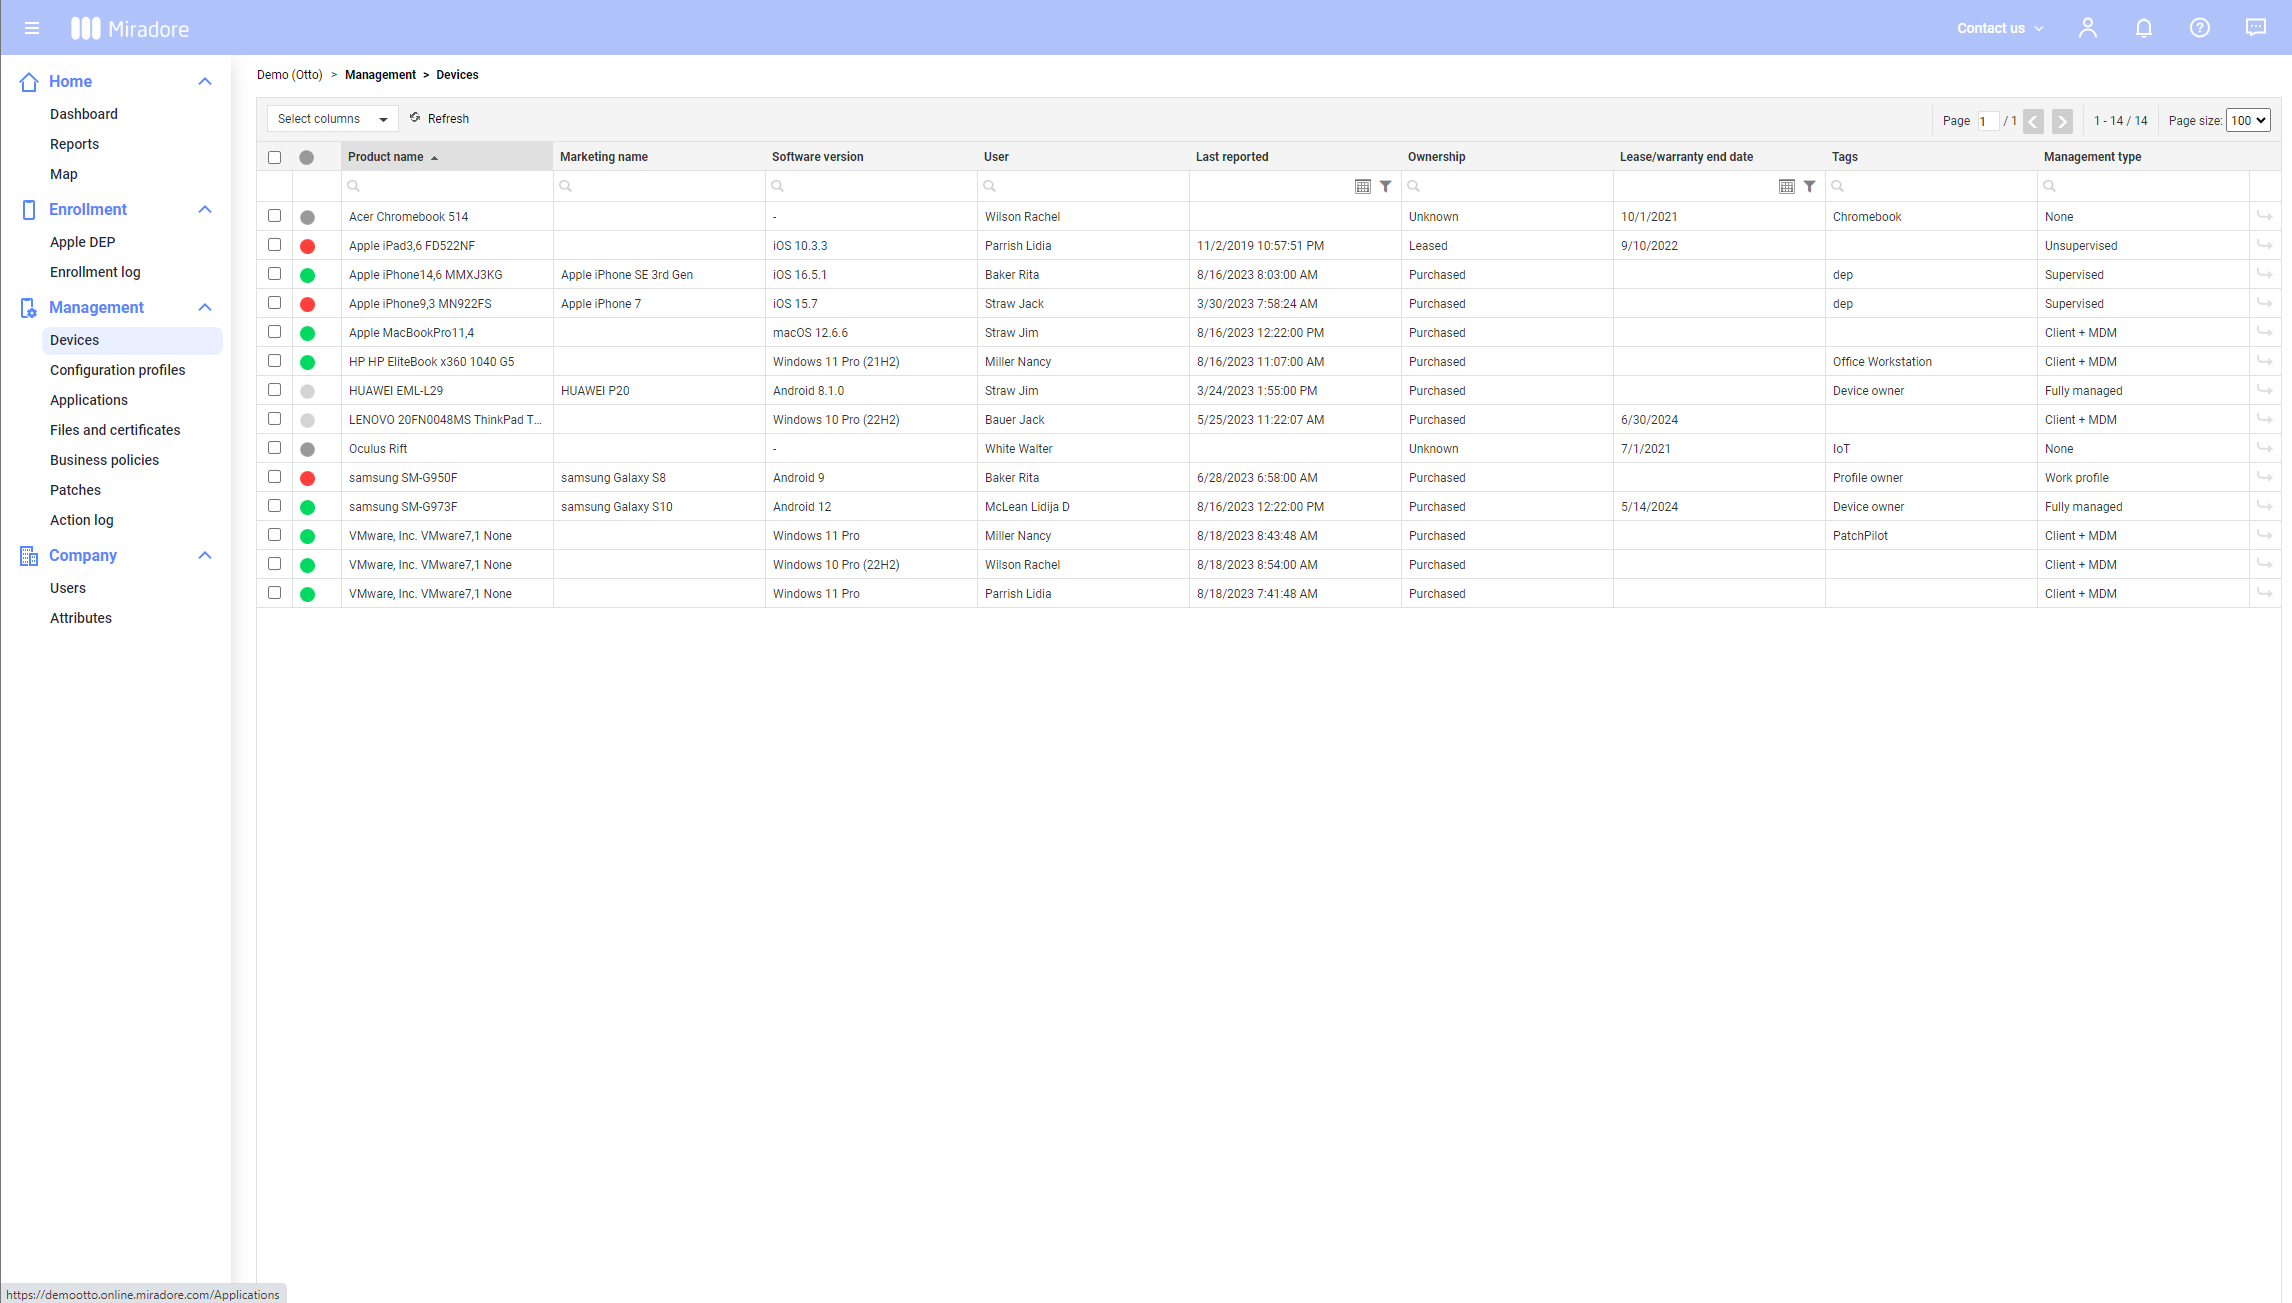Check the Apple MacBookPro11,4 row checkbox
Image resolution: width=2292 pixels, height=1303 pixels.
coord(275,332)
